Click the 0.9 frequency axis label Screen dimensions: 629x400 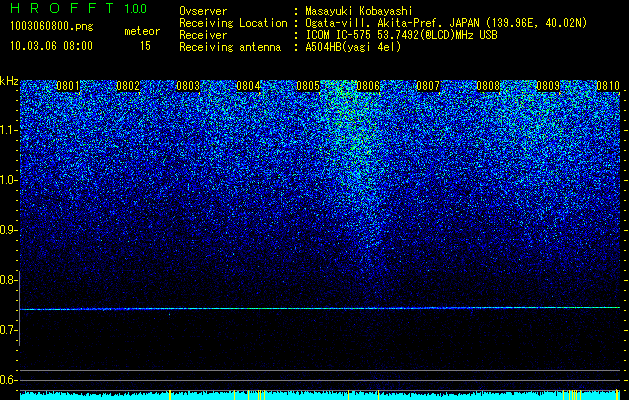click(x=8, y=230)
